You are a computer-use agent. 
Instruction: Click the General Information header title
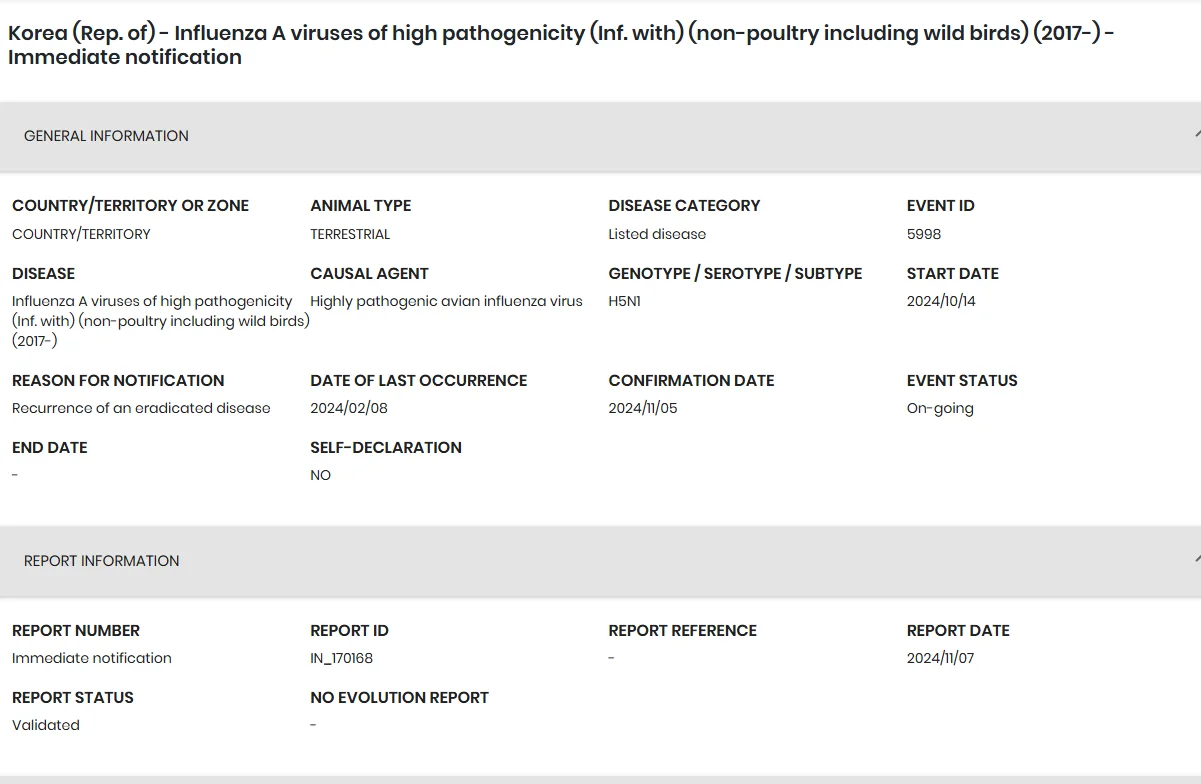pos(106,136)
